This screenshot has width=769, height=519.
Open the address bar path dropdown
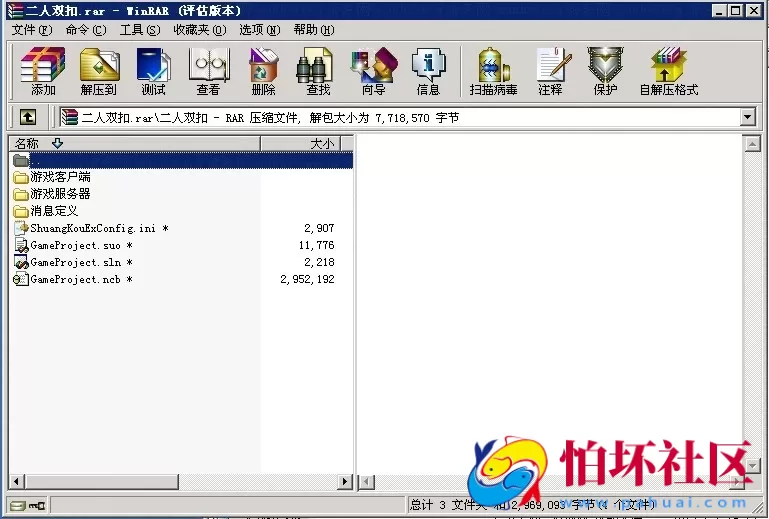pos(747,117)
